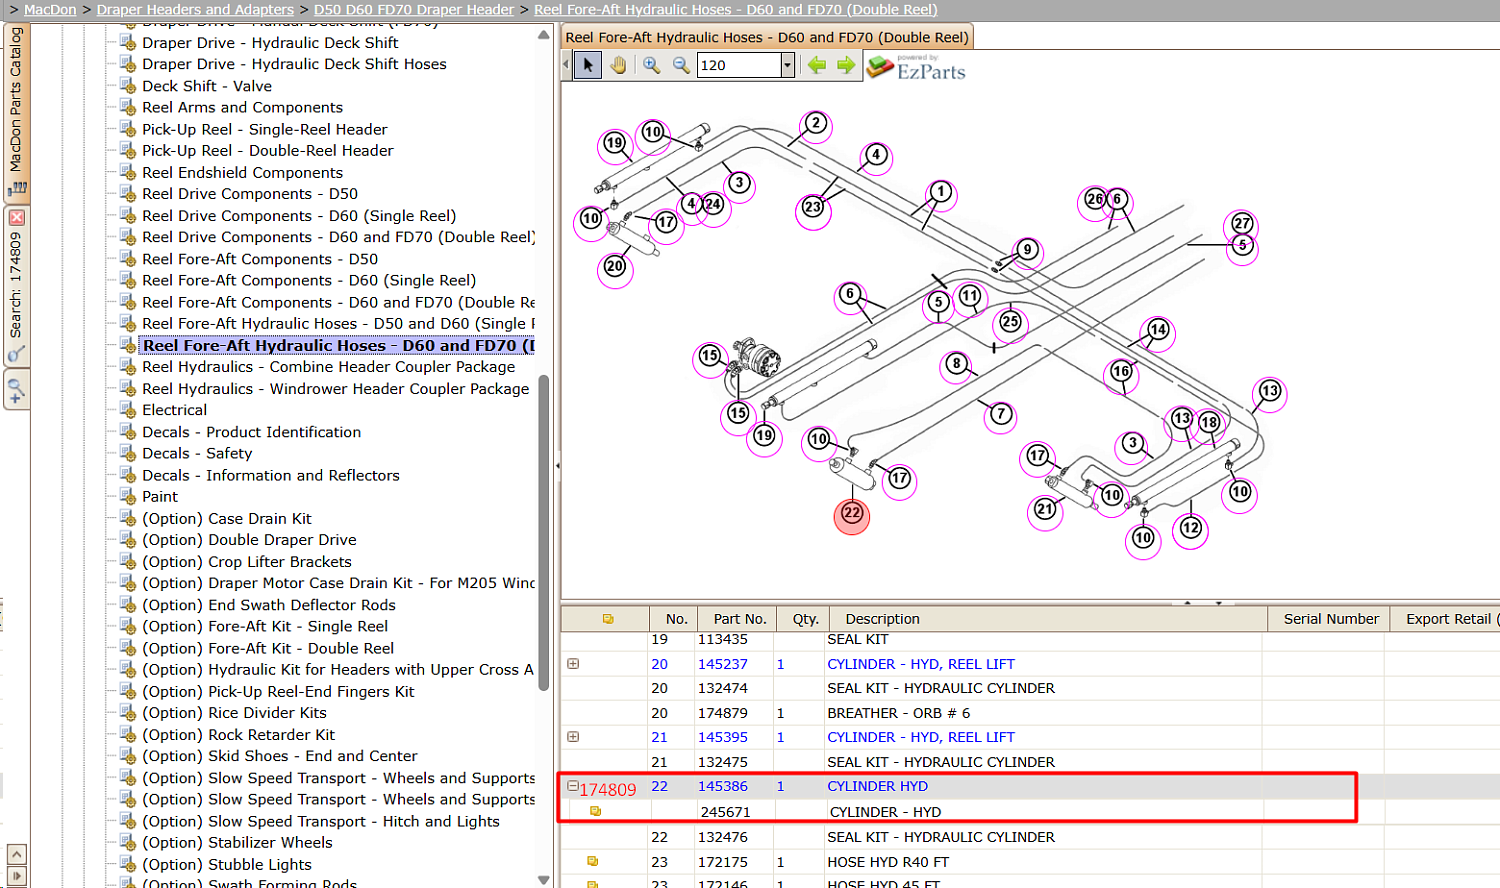Select the arrow pointer tool
This screenshot has width=1500, height=888.
click(x=588, y=65)
